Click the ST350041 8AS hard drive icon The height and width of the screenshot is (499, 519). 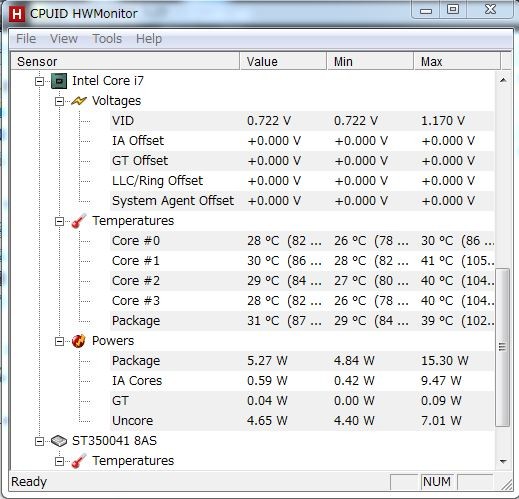[x=59, y=441]
